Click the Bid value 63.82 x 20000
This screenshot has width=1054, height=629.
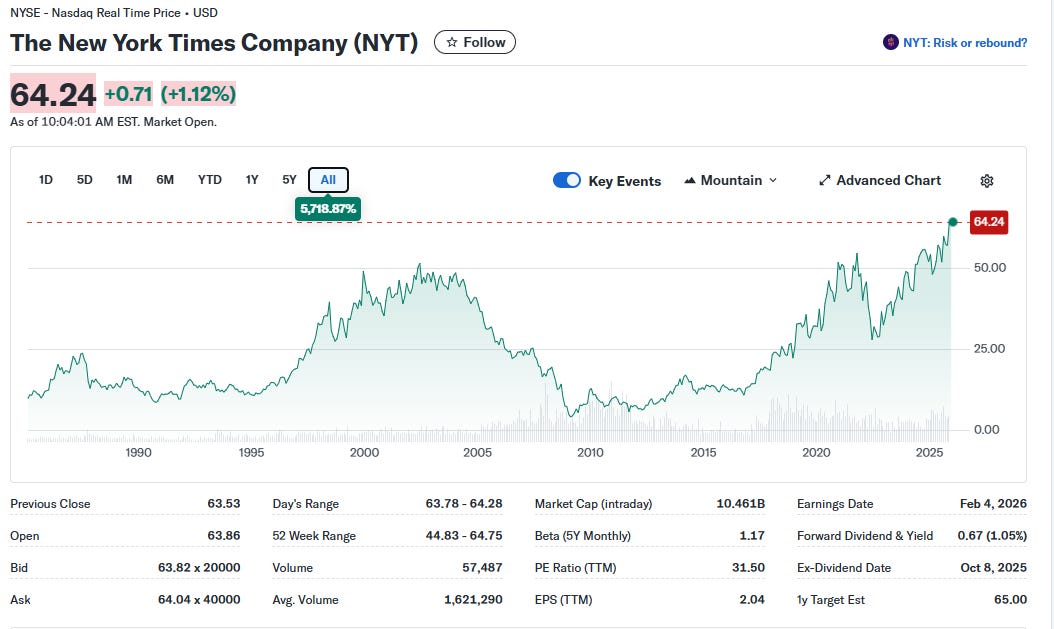(199, 567)
